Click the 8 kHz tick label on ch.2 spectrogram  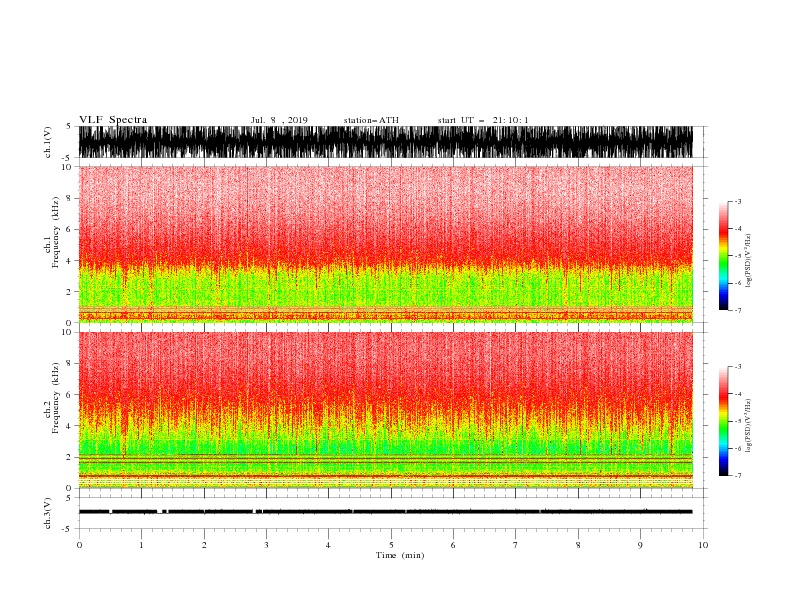pos(70,364)
